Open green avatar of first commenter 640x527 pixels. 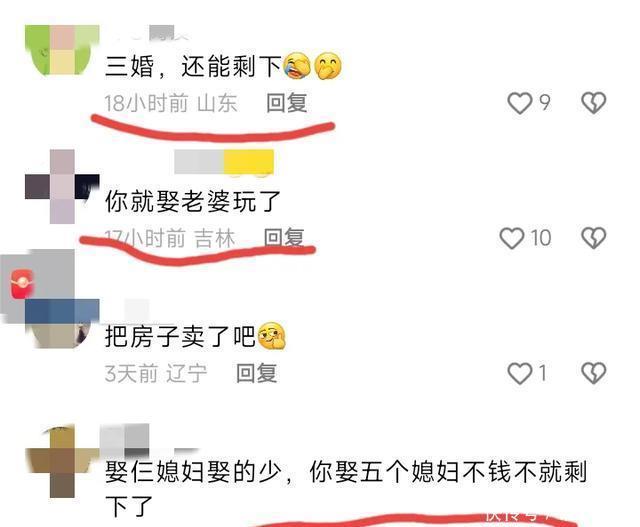pyautogui.click(x=62, y=50)
